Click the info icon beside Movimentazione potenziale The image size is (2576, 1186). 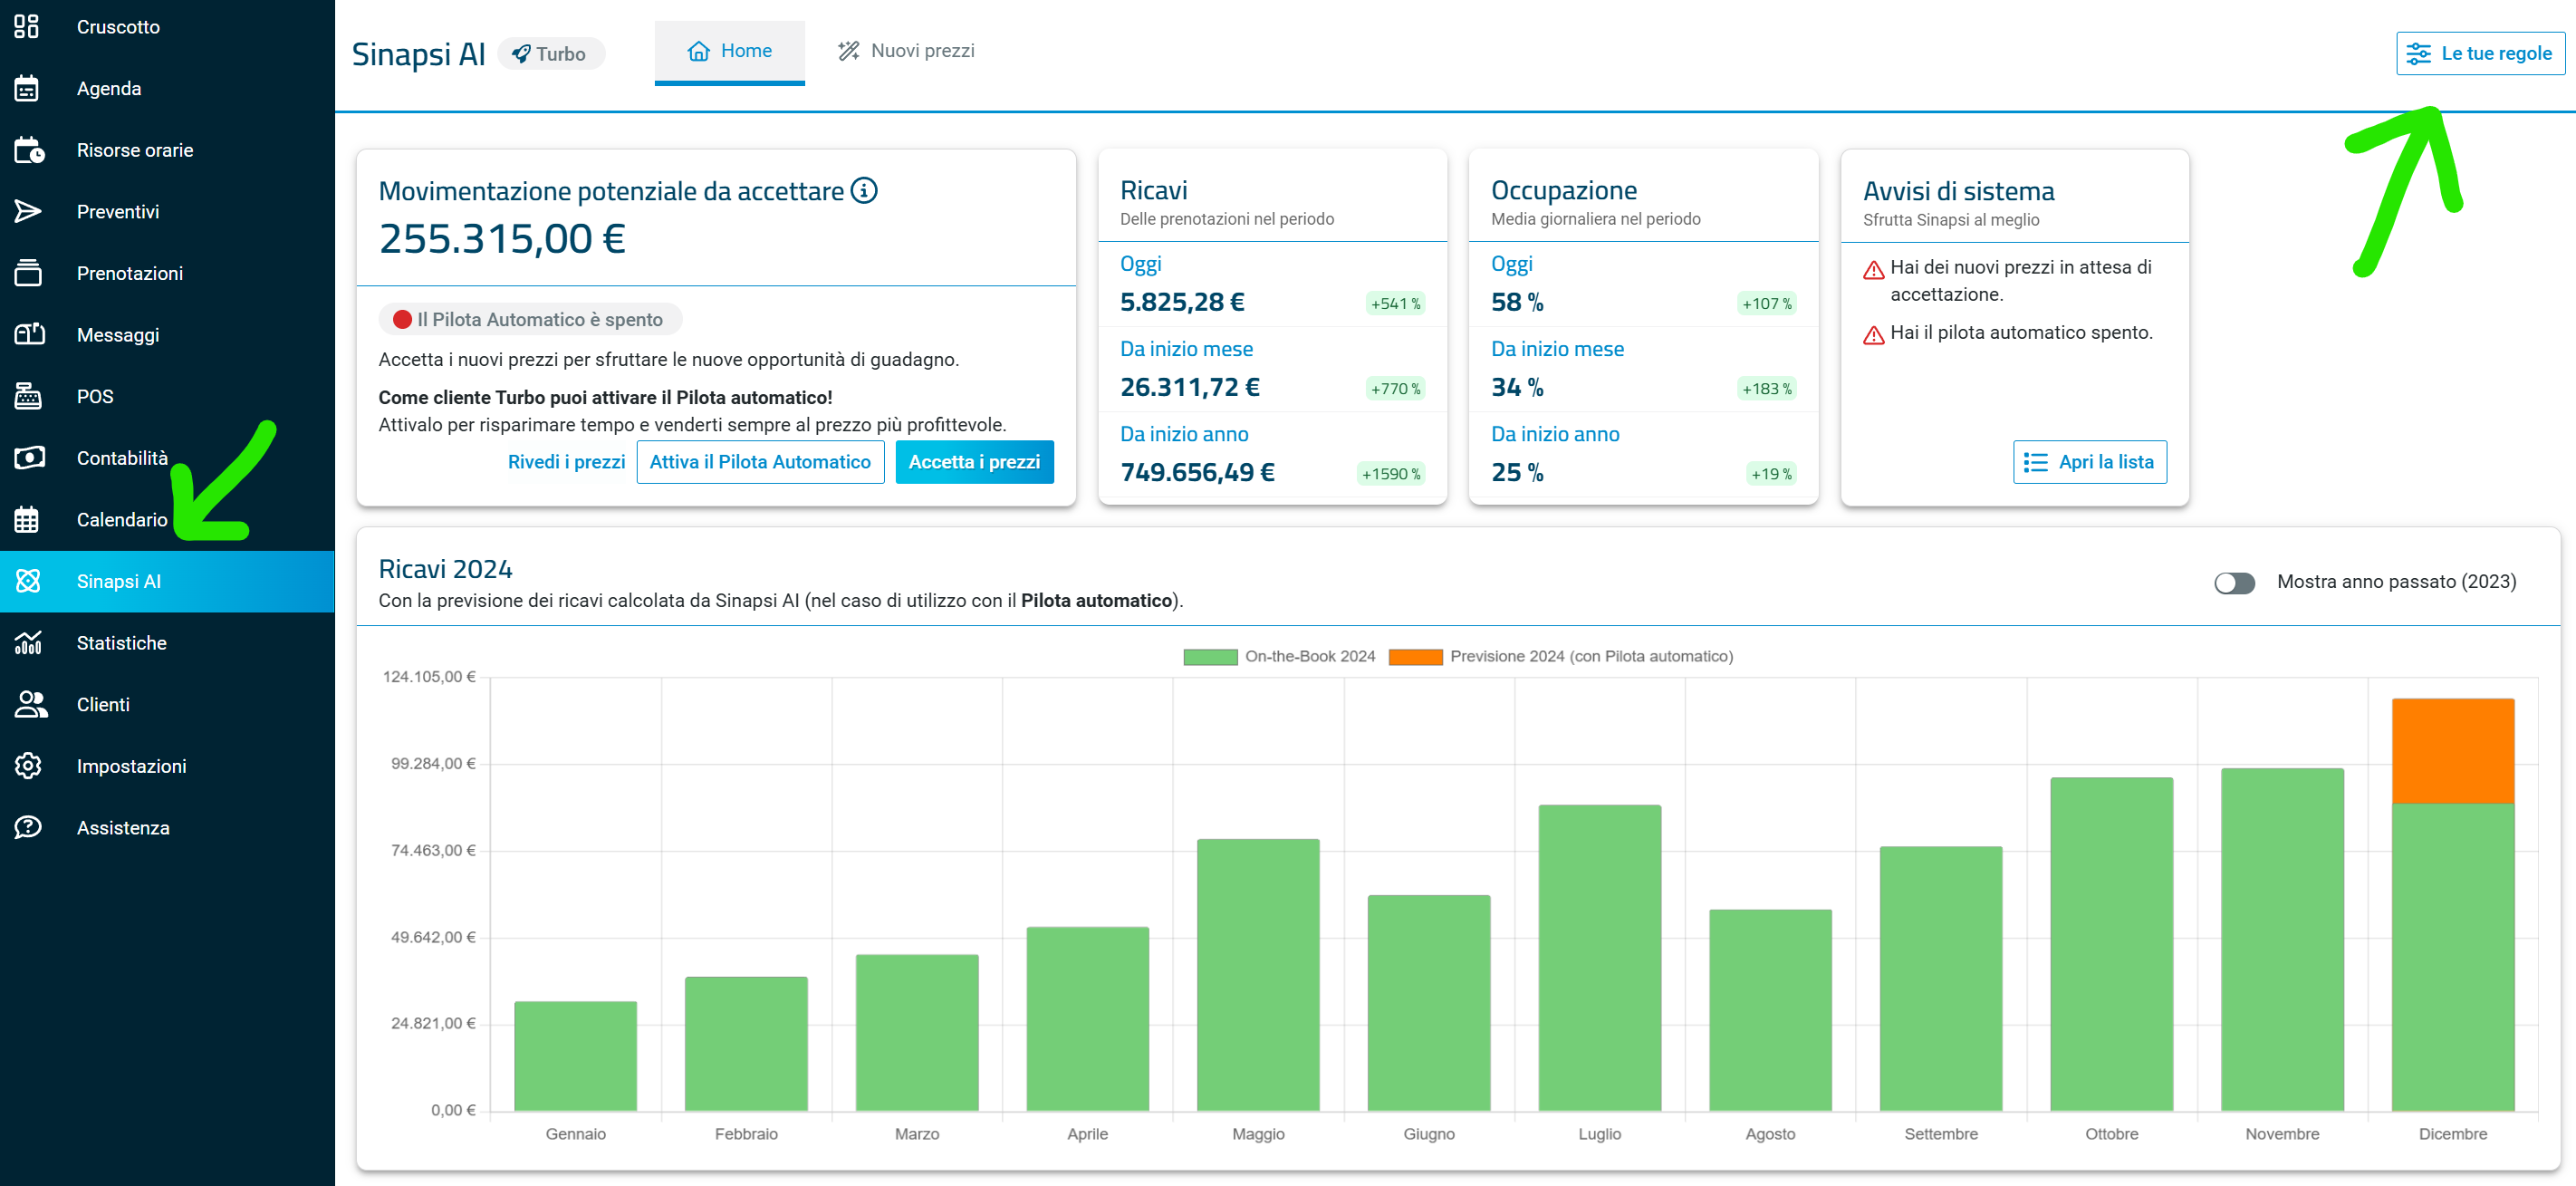864,190
